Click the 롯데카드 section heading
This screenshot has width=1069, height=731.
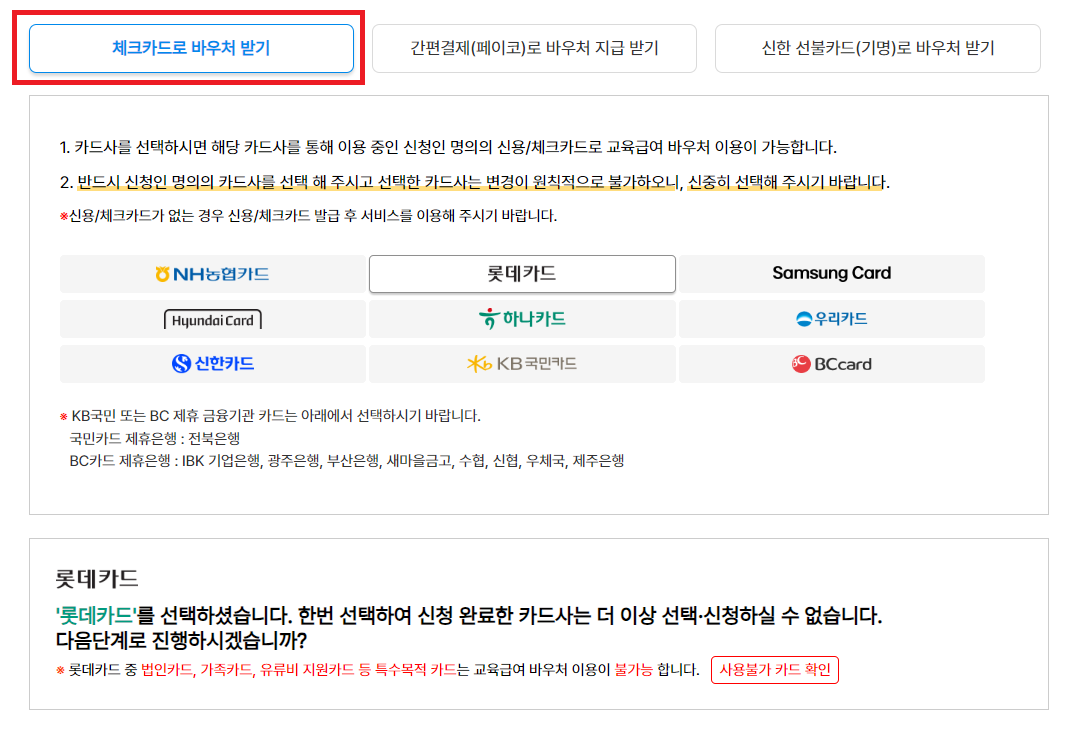click(97, 579)
